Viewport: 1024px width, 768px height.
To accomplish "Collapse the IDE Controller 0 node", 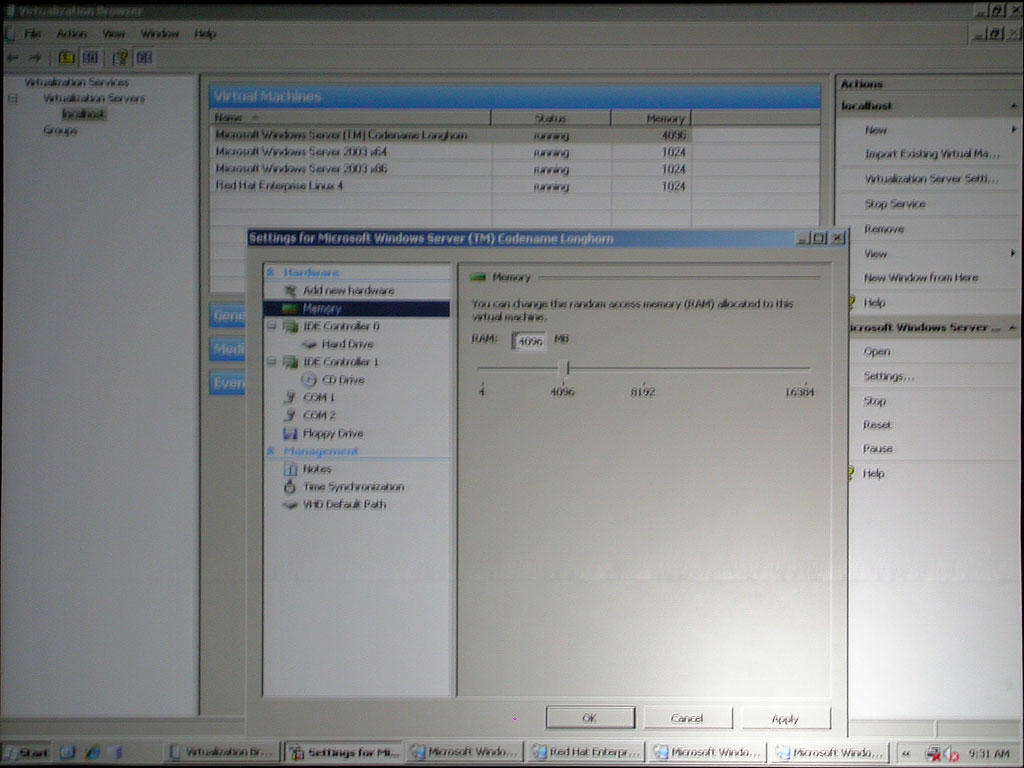I will point(271,326).
